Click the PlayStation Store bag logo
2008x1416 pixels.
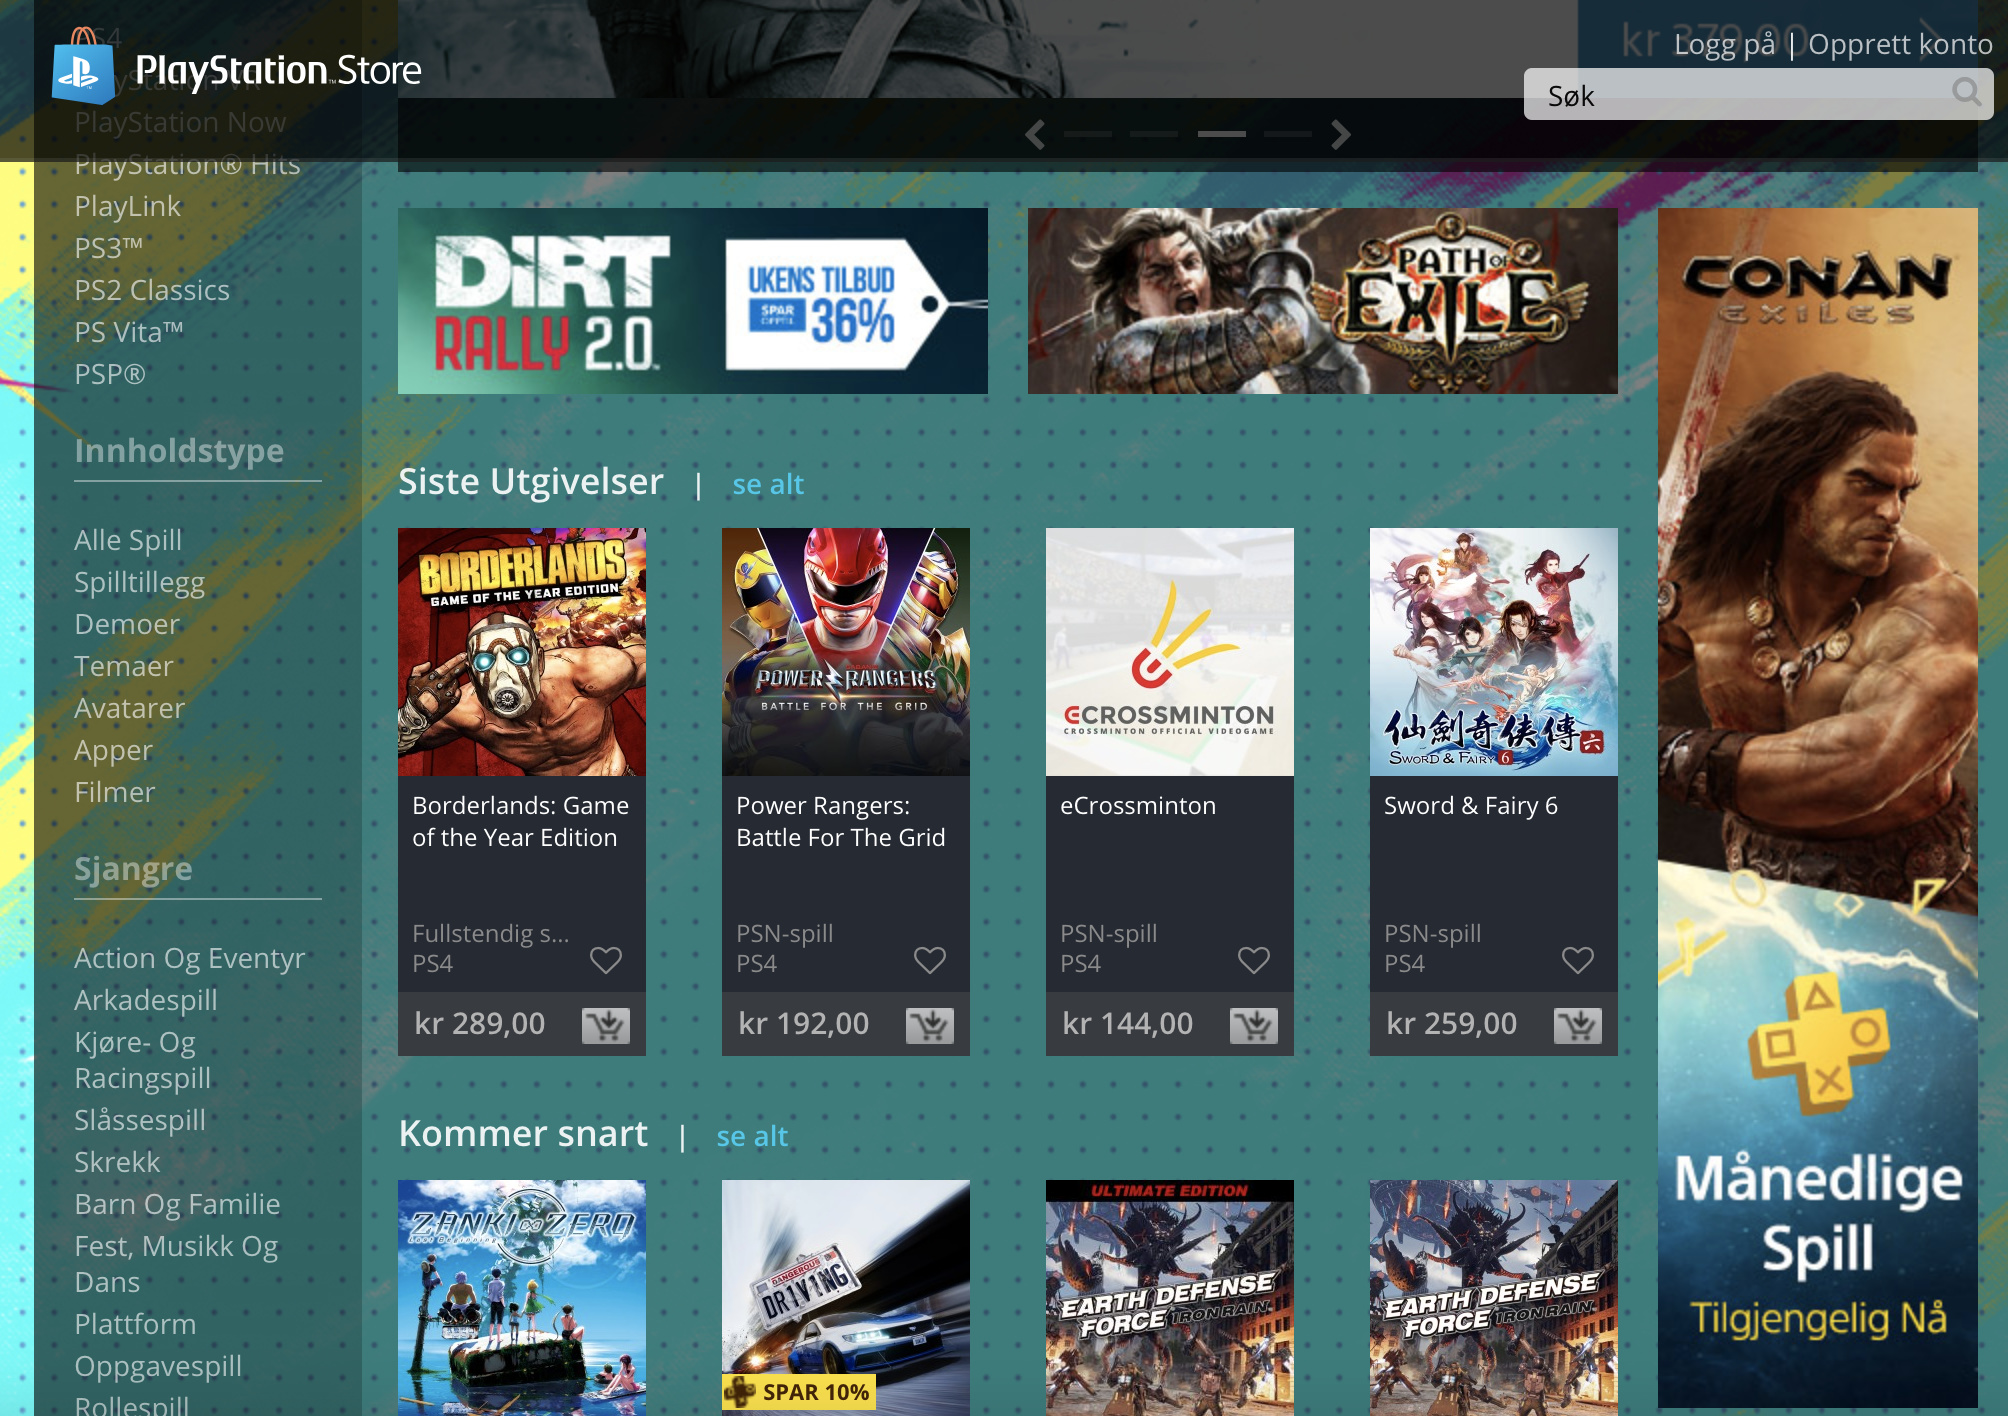83,68
